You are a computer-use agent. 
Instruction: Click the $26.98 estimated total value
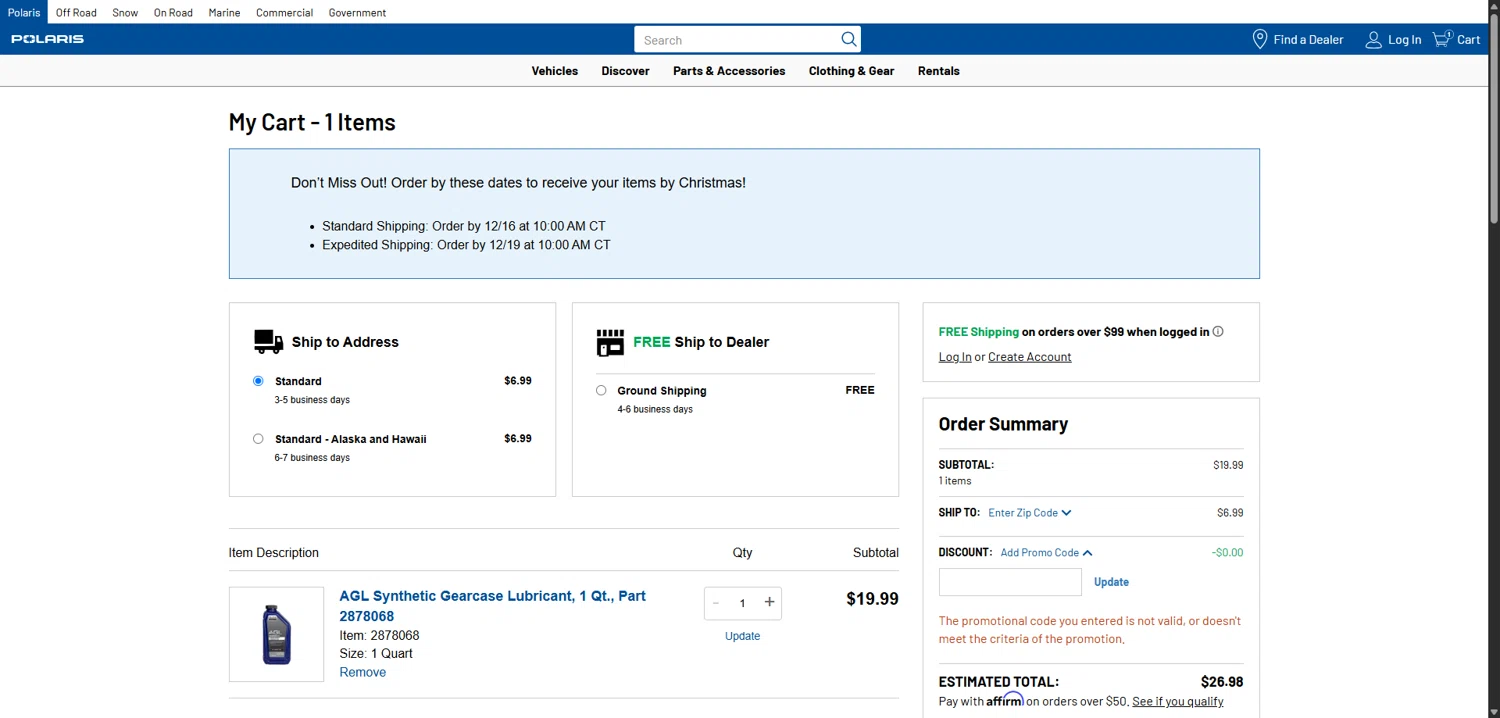pos(1222,682)
